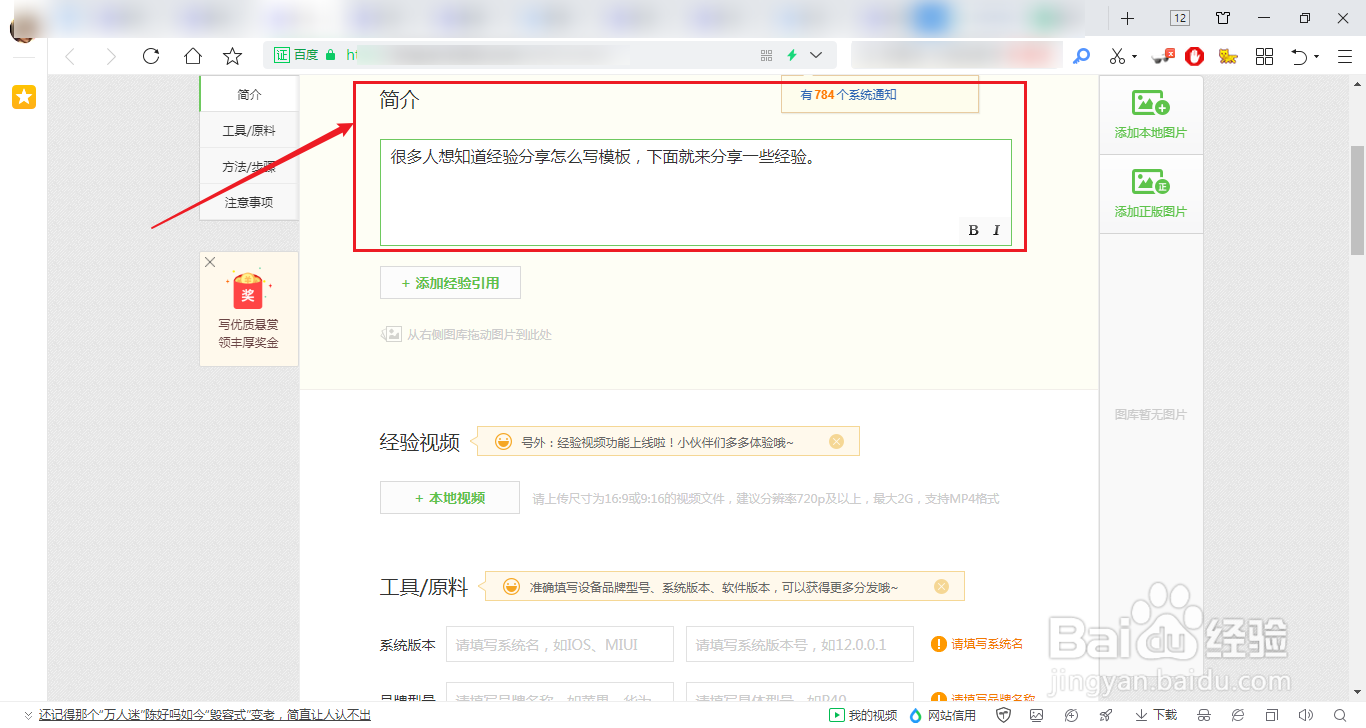Click the yellow cat extension icon
This screenshot has height=728, width=1366.
pos(1228,56)
